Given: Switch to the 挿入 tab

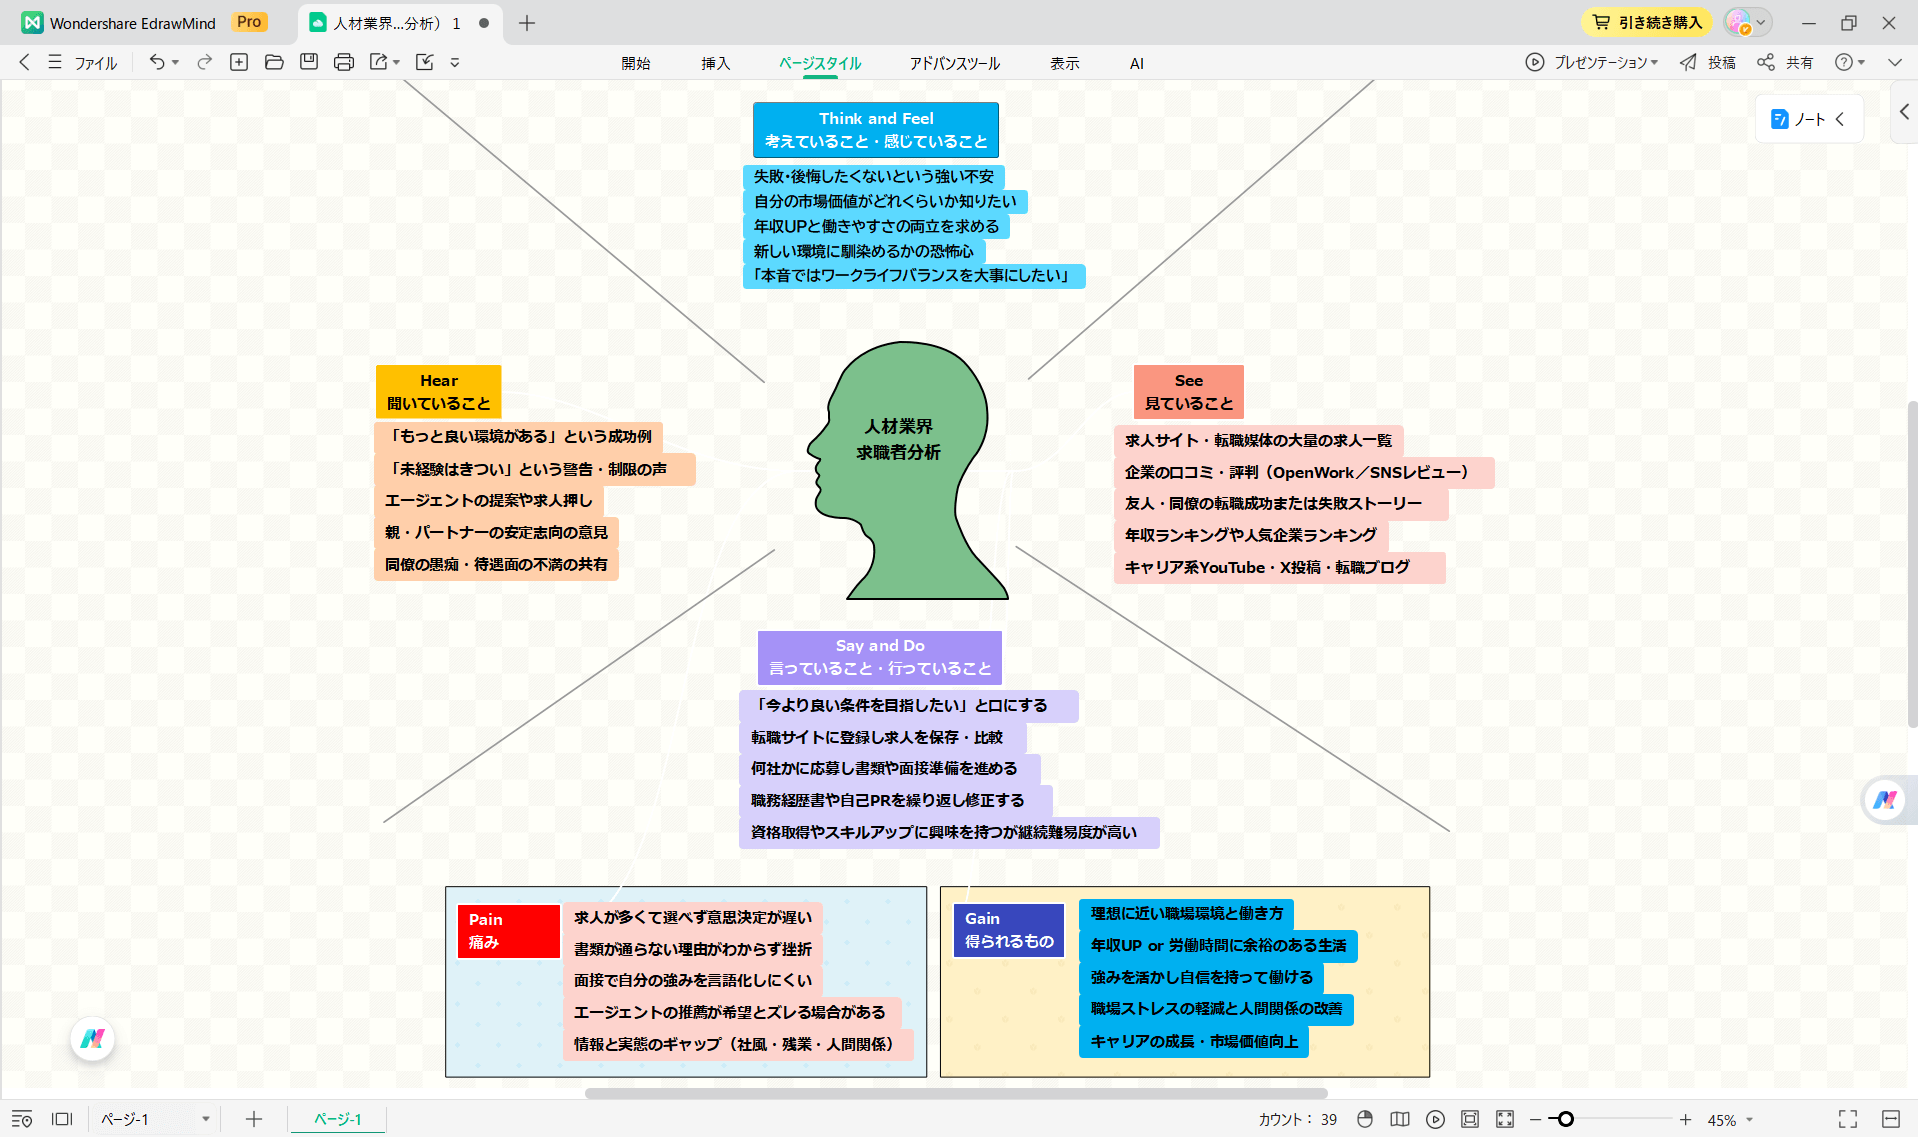Looking at the screenshot, I should click(x=715, y=63).
